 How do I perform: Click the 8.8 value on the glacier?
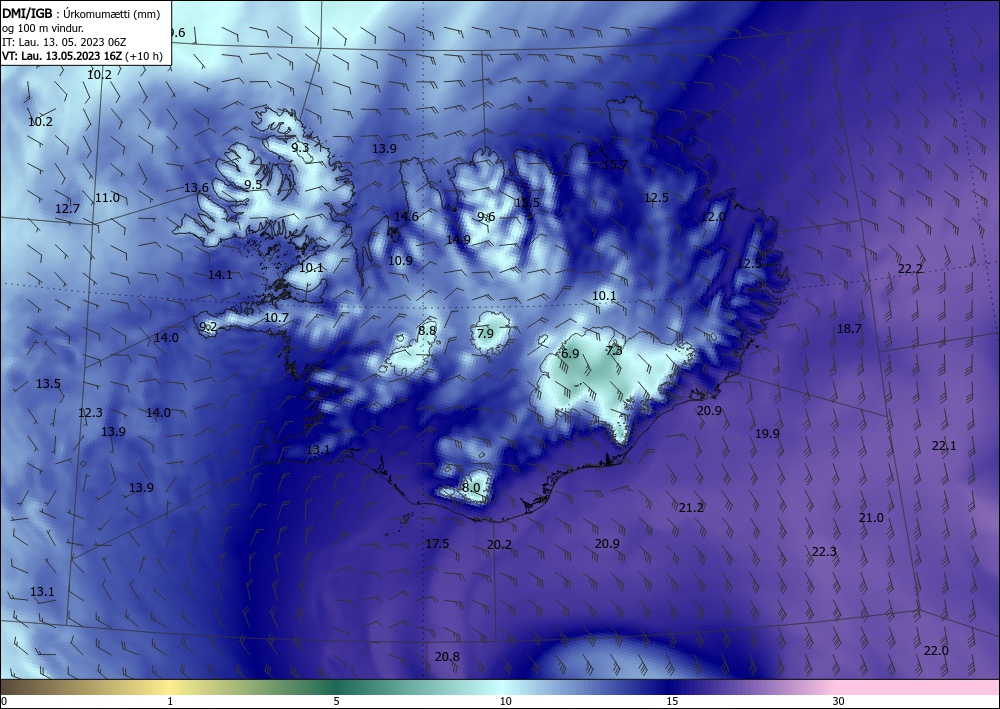(427, 331)
